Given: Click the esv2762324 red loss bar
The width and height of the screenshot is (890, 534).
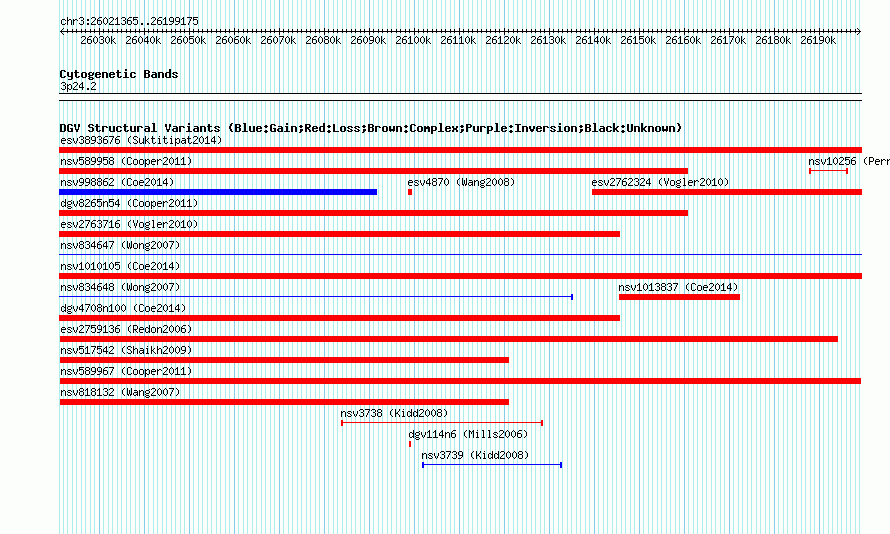Looking at the screenshot, I should tap(727, 192).
